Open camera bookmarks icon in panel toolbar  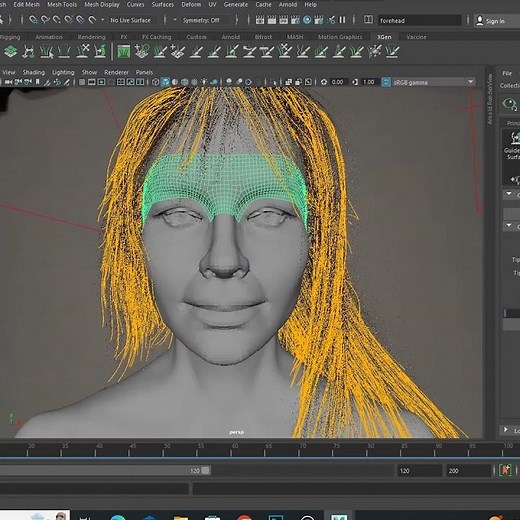tap(37, 82)
